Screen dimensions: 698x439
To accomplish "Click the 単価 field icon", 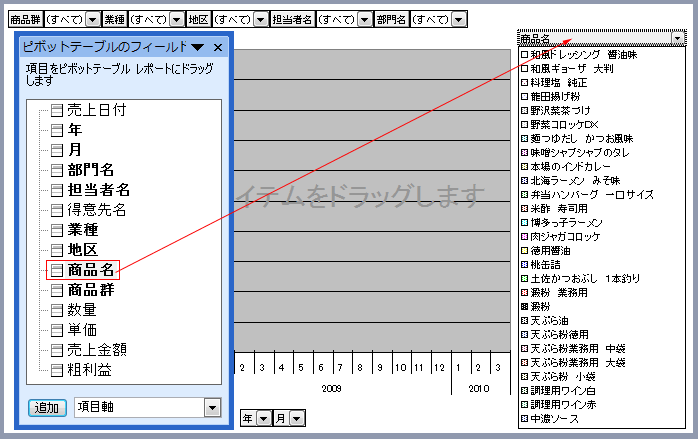I will click(57, 330).
